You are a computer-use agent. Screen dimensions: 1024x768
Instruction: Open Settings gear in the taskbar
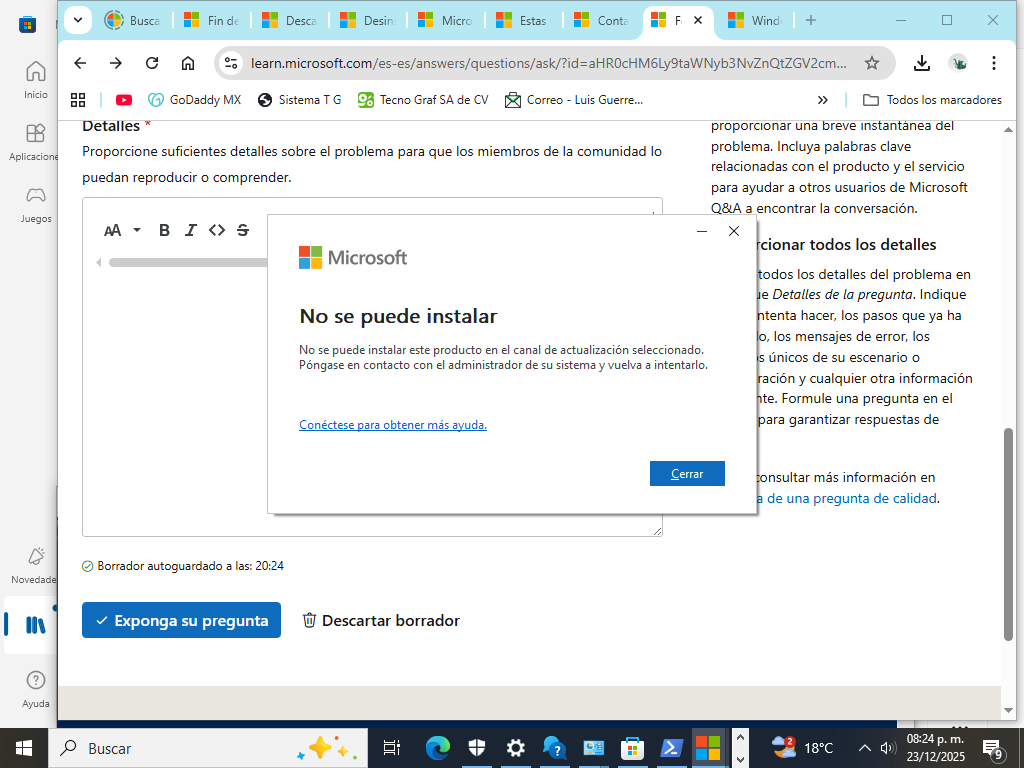pos(515,748)
